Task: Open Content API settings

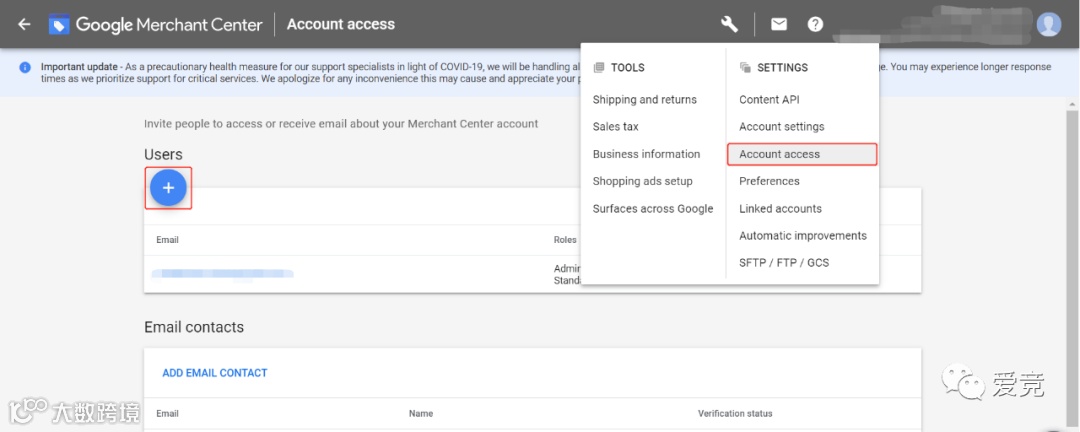Action: point(769,100)
